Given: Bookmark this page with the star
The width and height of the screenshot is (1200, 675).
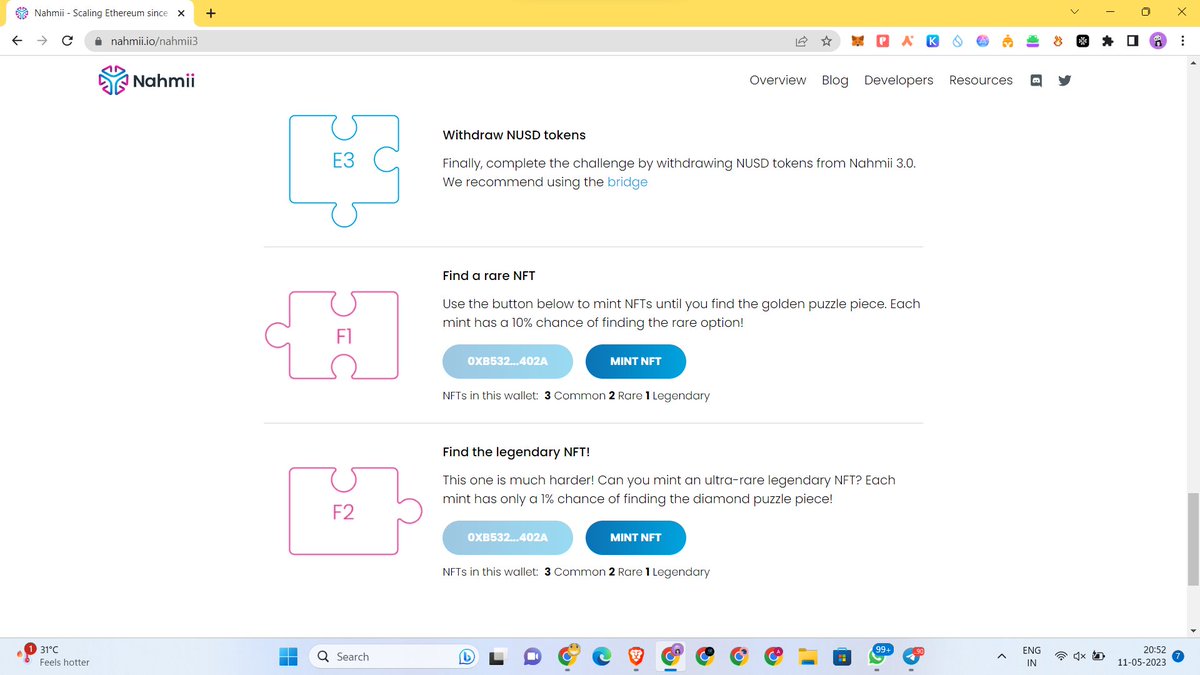Looking at the screenshot, I should tap(827, 41).
